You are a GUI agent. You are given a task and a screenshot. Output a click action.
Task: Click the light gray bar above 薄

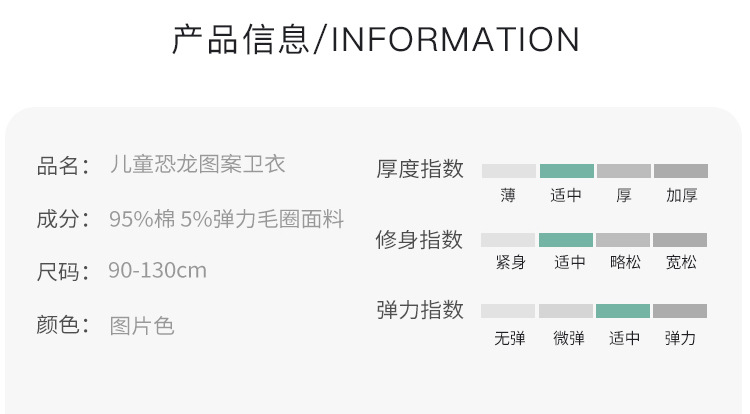click(509, 171)
